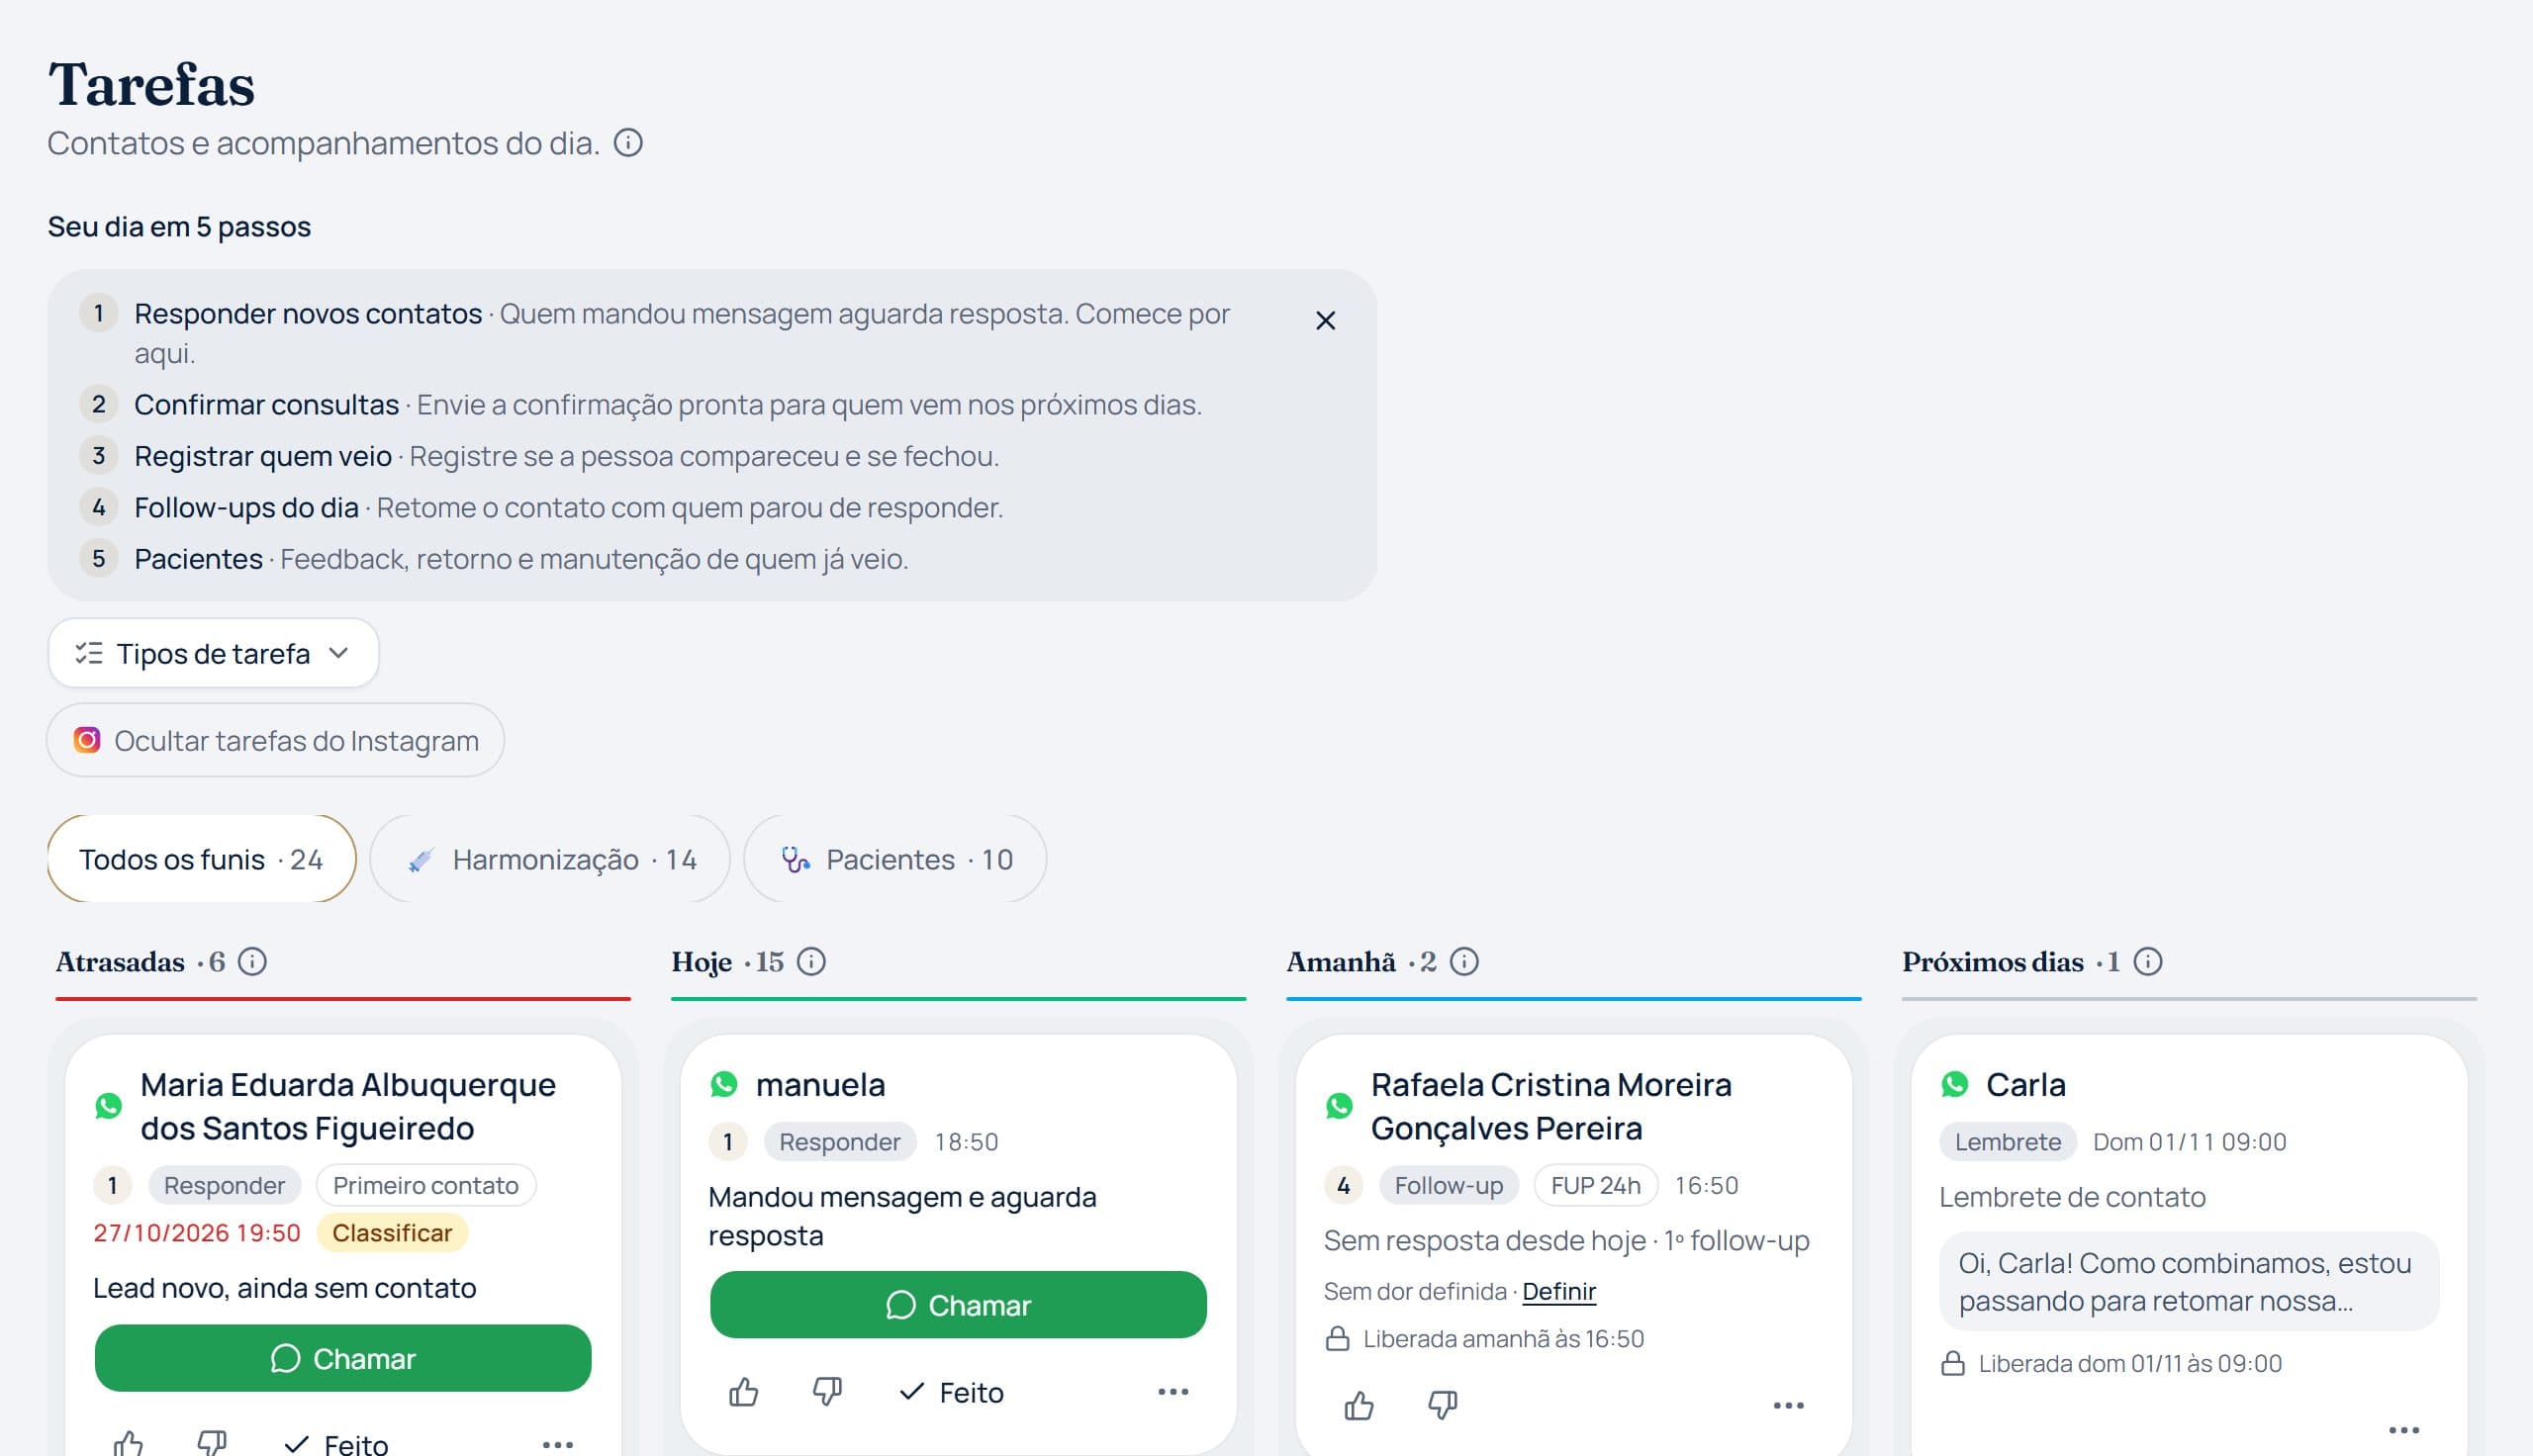Image resolution: width=2533 pixels, height=1456 pixels.
Task: Give thumbs up on manuela's card
Action: [x=744, y=1392]
